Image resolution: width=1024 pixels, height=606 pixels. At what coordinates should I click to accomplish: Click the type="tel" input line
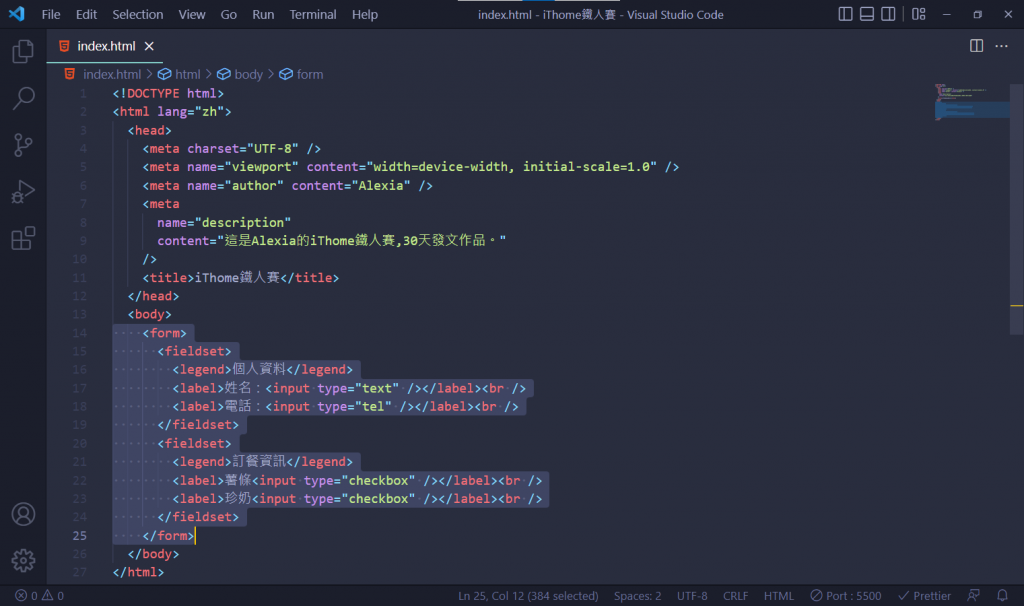pyautogui.click(x=345, y=406)
